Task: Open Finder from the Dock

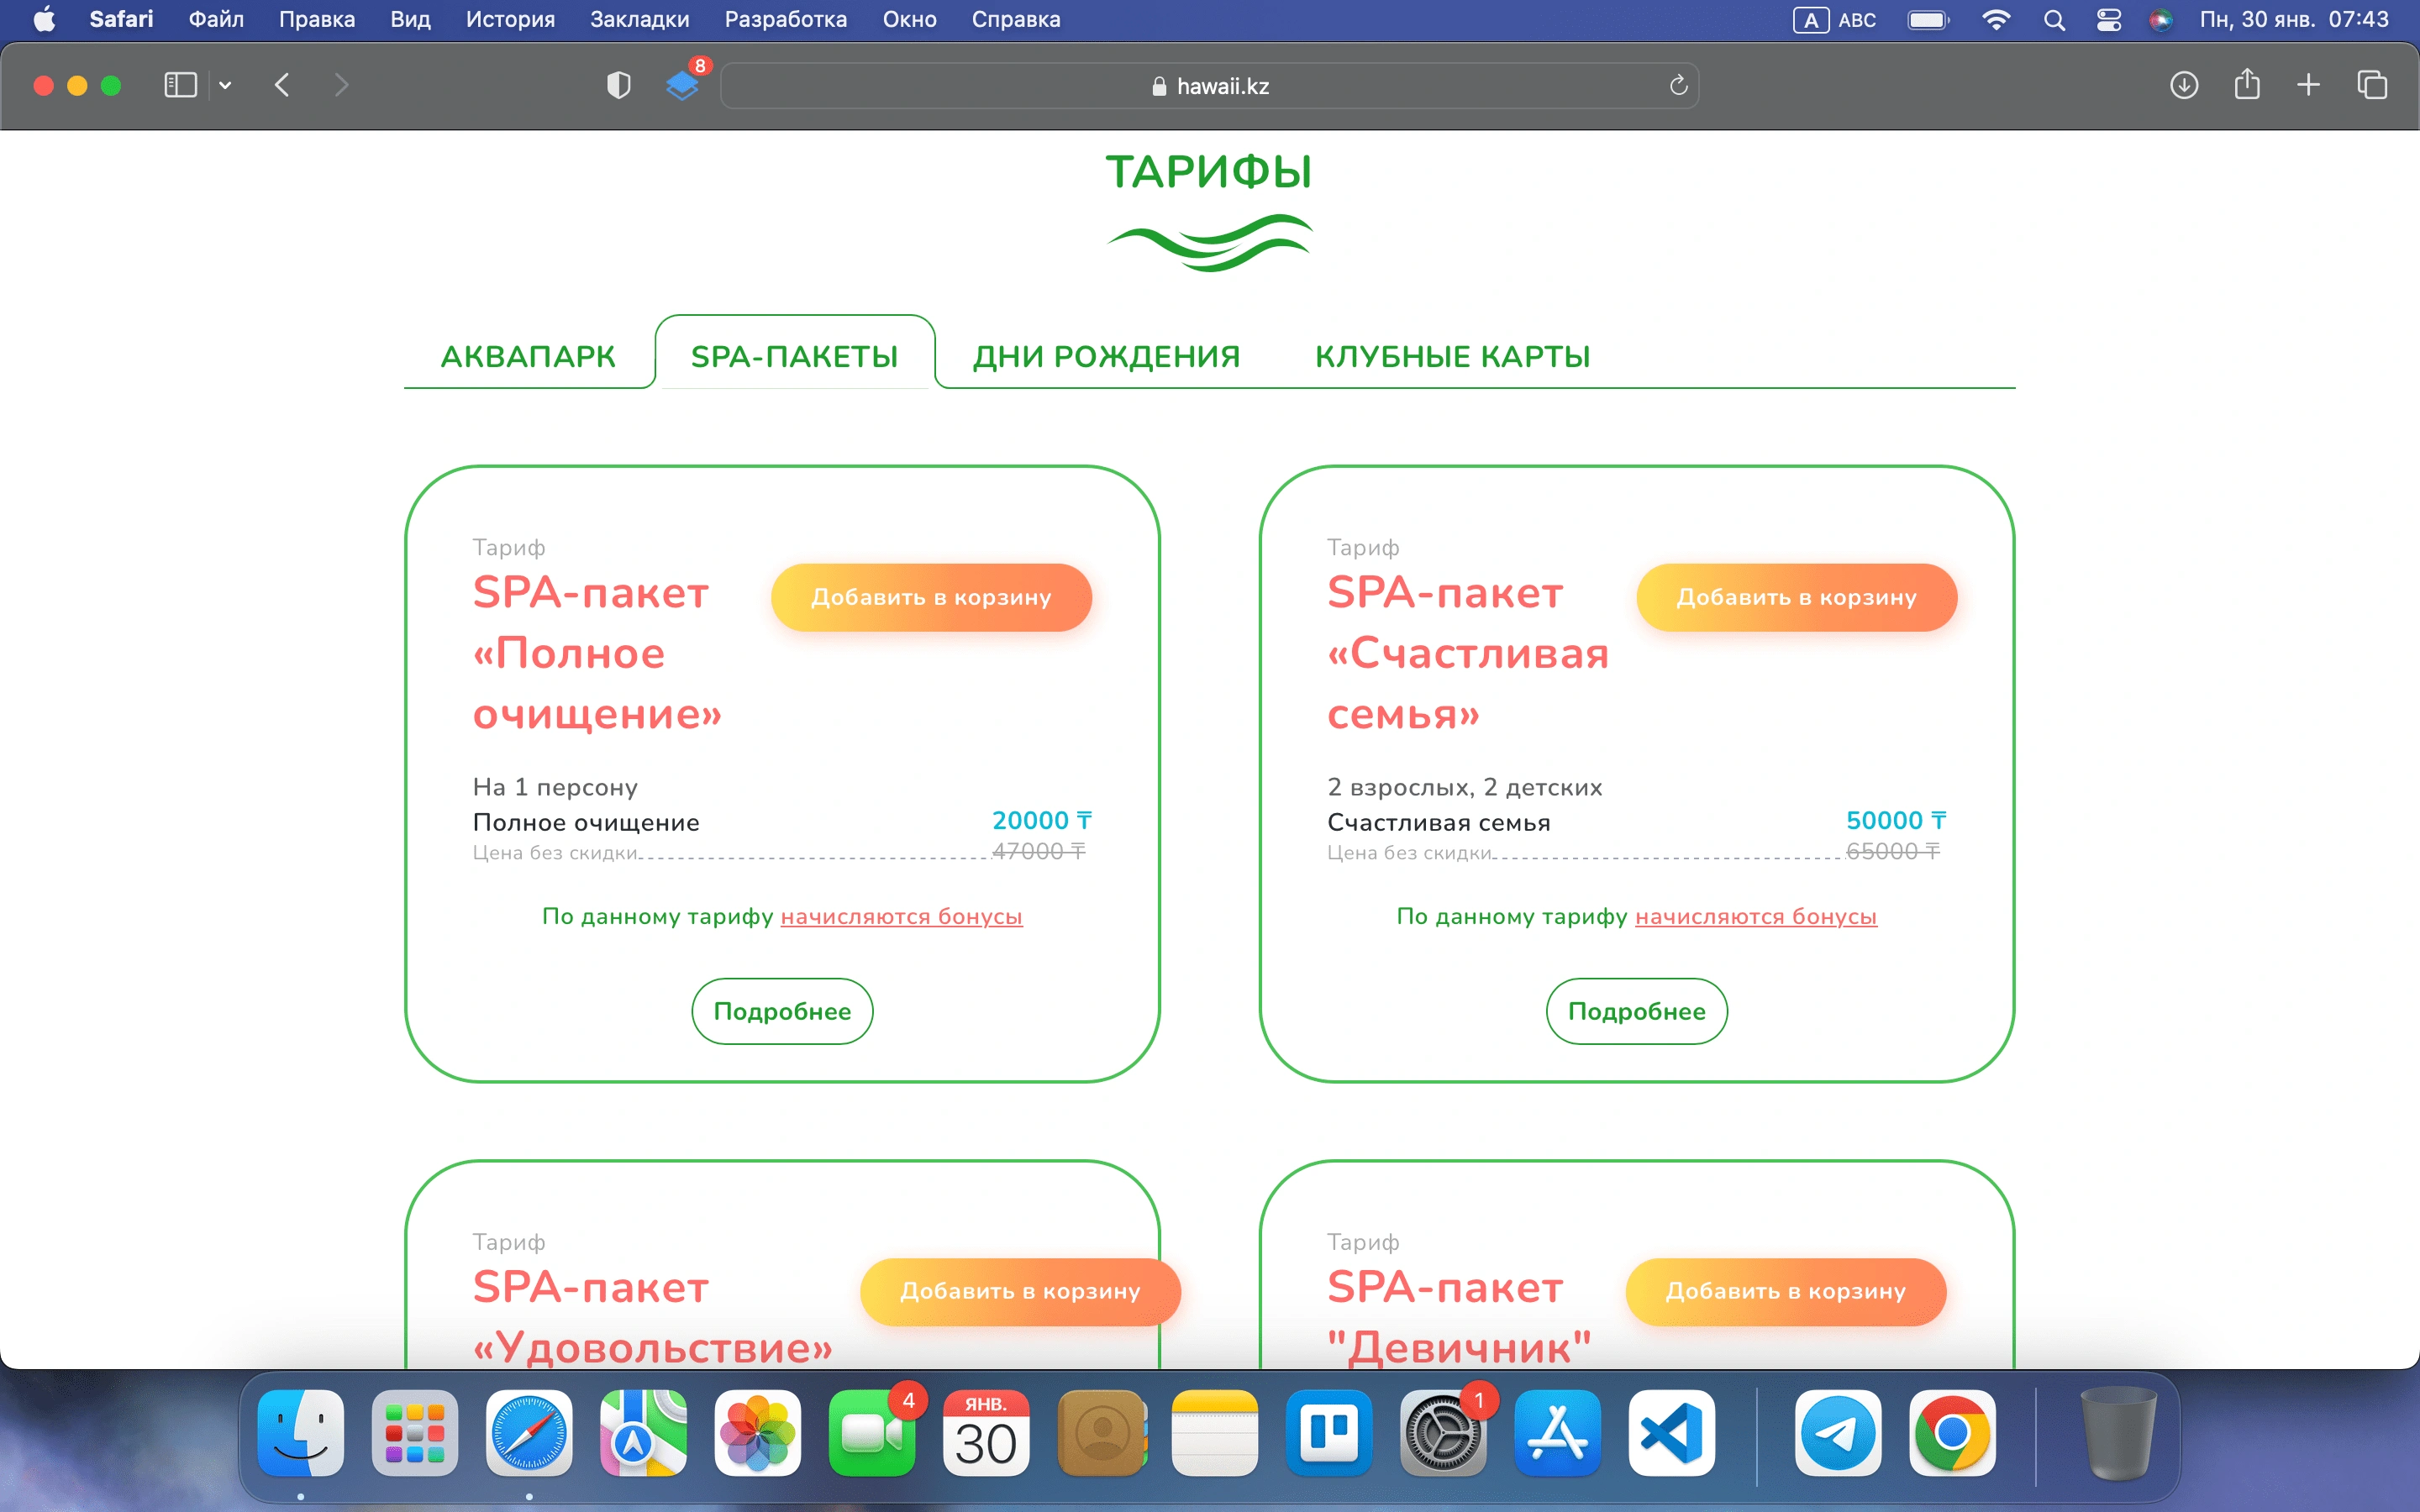Action: click(301, 1433)
